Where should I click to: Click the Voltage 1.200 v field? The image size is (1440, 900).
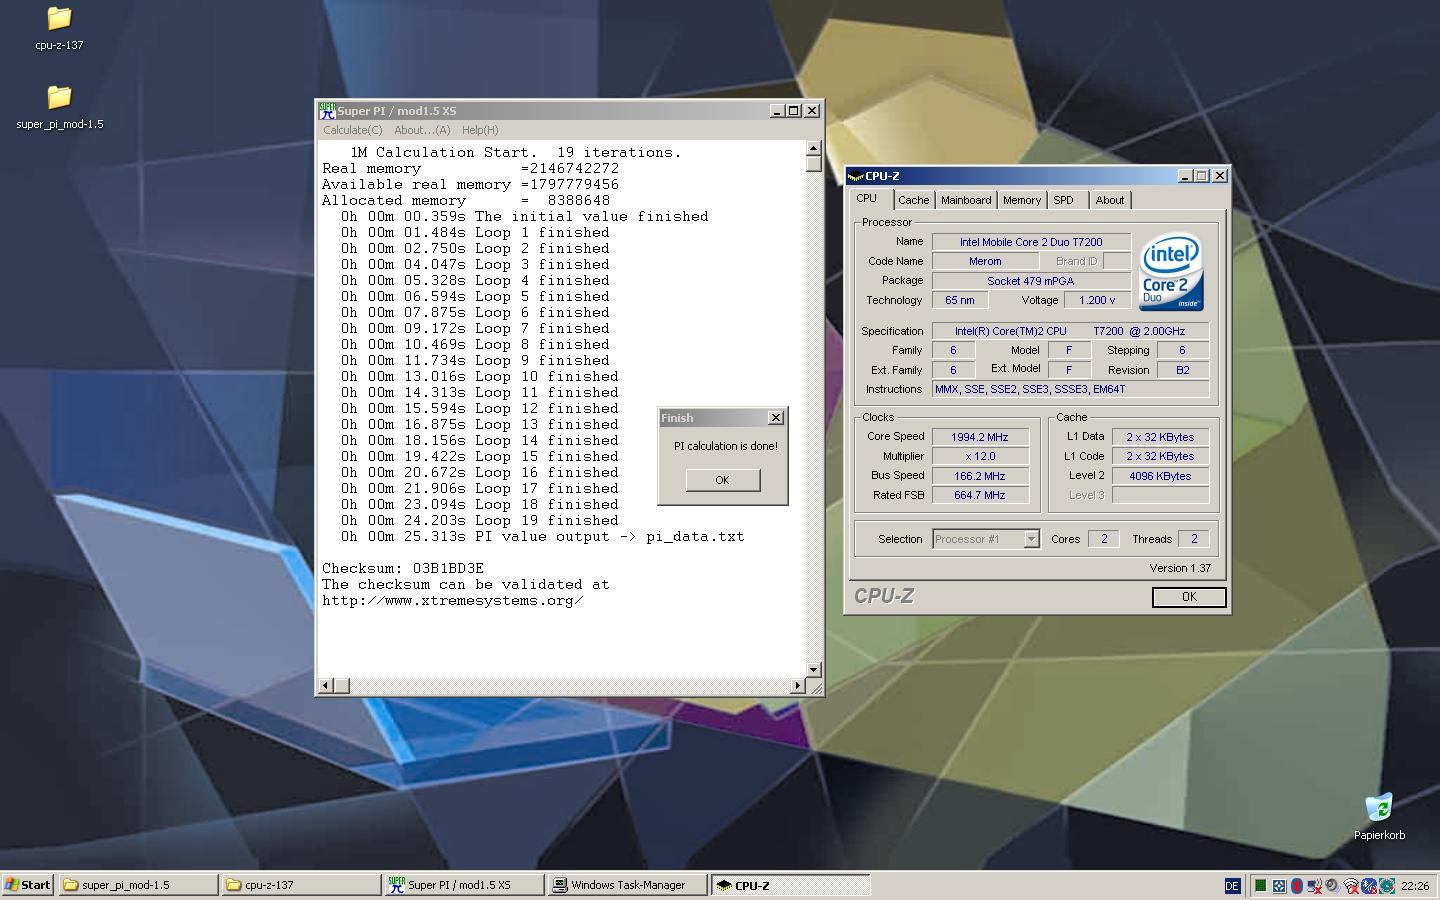click(1097, 300)
